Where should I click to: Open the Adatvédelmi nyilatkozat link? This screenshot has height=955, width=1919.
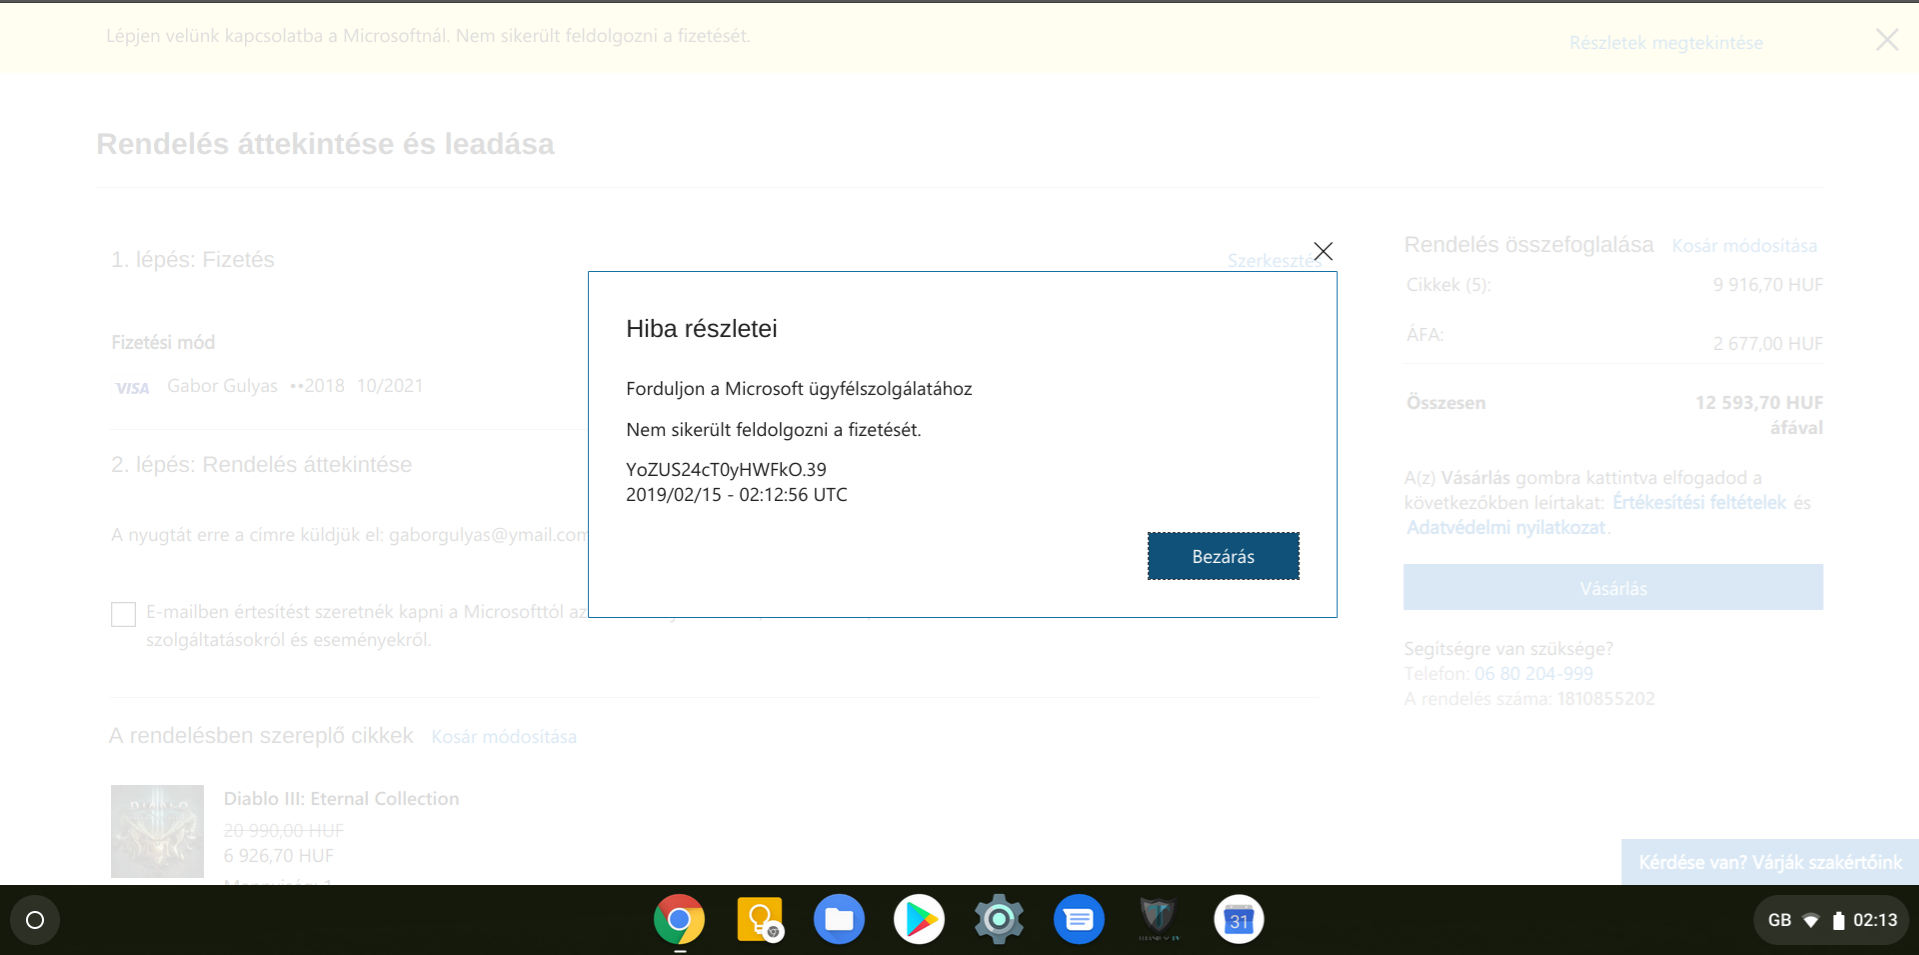[1506, 527]
